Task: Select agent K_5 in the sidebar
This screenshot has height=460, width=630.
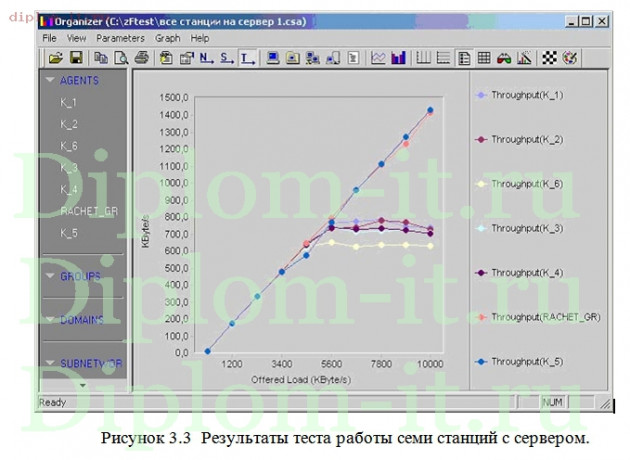Action: pyautogui.click(x=68, y=233)
